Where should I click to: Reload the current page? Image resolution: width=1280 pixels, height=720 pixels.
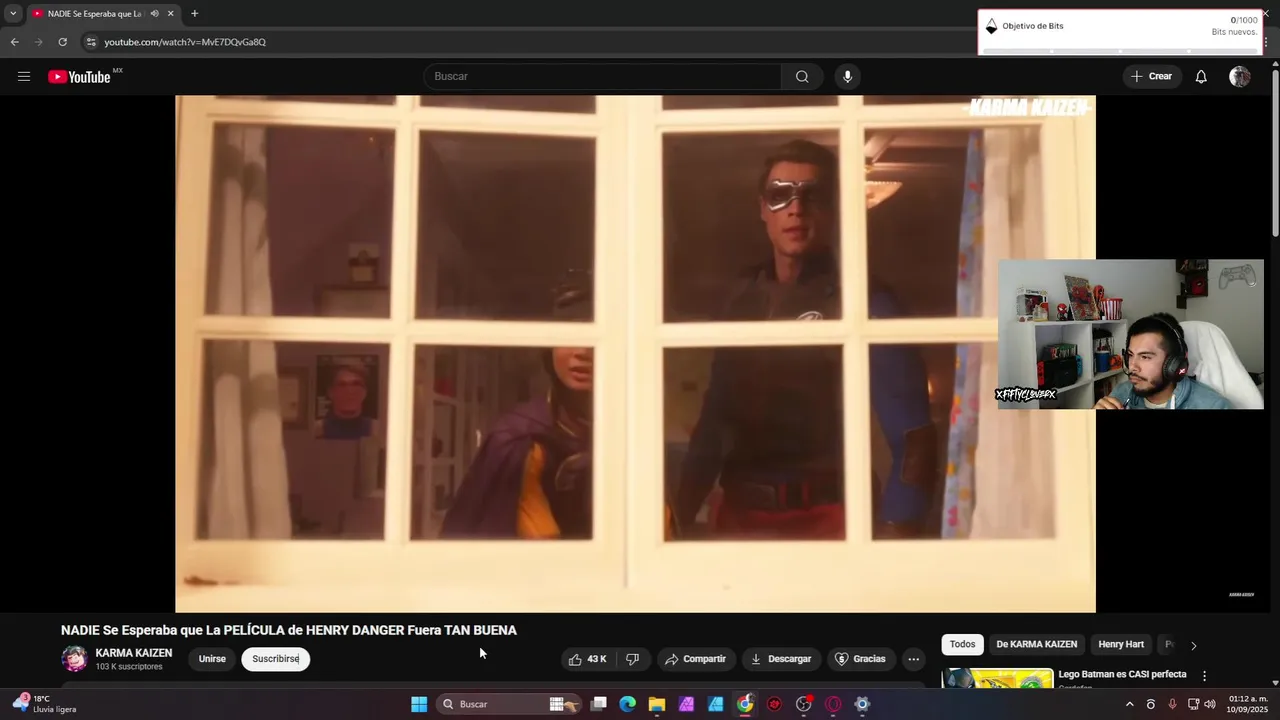[62, 42]
